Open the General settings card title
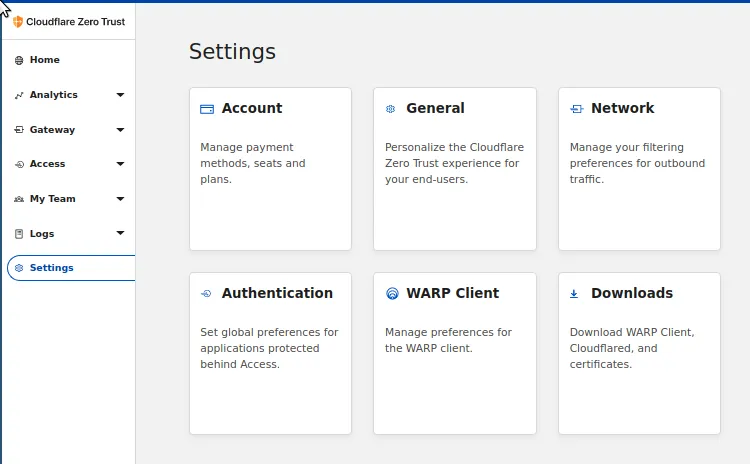 435,108
